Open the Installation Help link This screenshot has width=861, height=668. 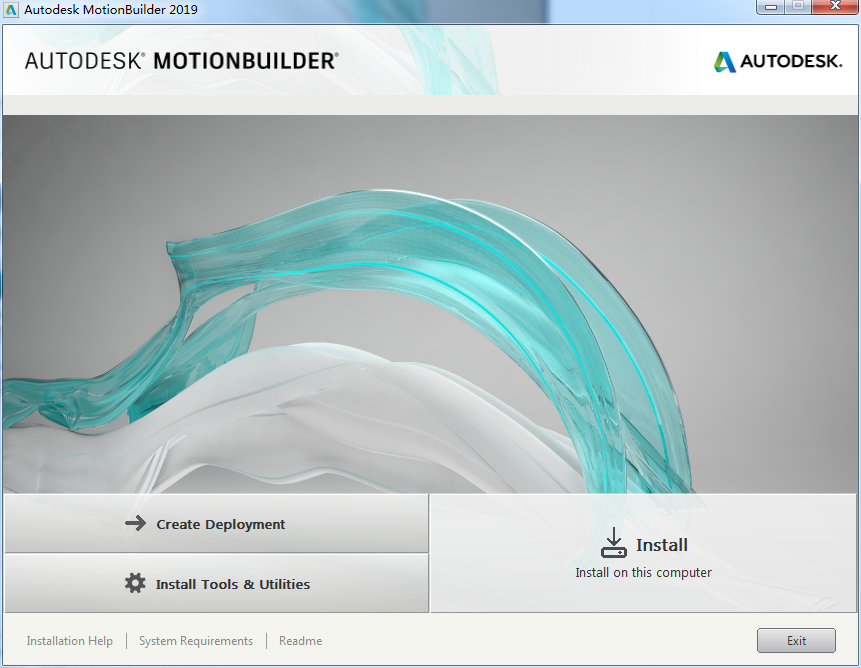tap(70, 641)
